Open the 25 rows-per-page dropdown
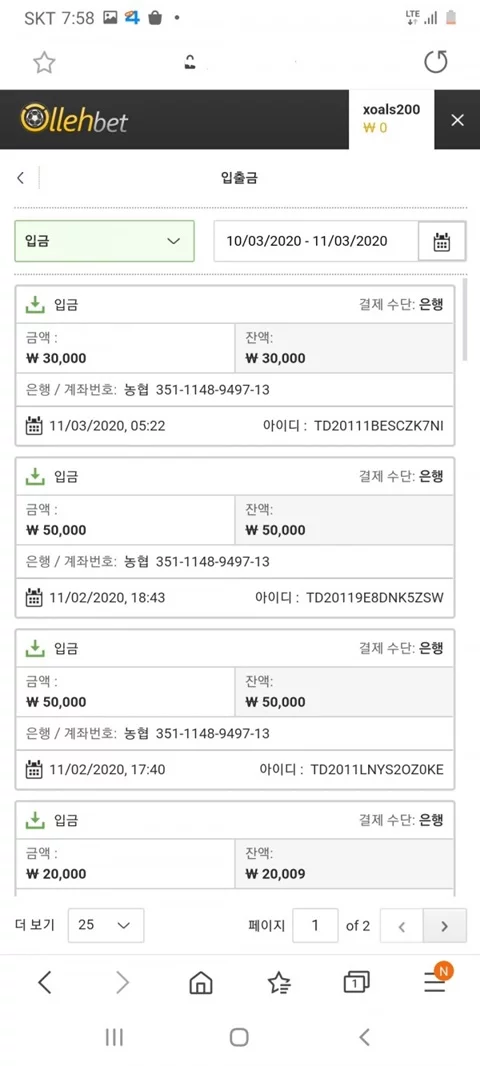The height and width of the screenshot is (1066, 480). 106,925
